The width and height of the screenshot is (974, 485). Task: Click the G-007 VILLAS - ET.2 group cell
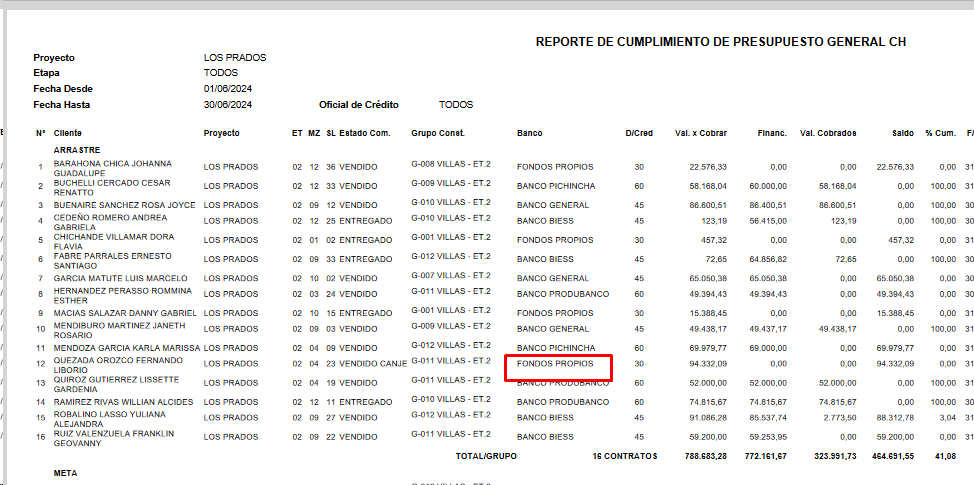point(450,276)
